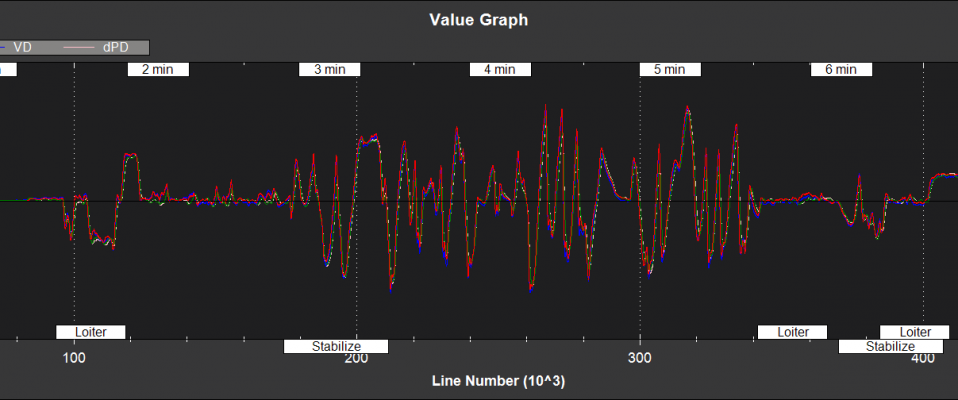Click the first Loiter mode label near 100

tap(91, 332)
